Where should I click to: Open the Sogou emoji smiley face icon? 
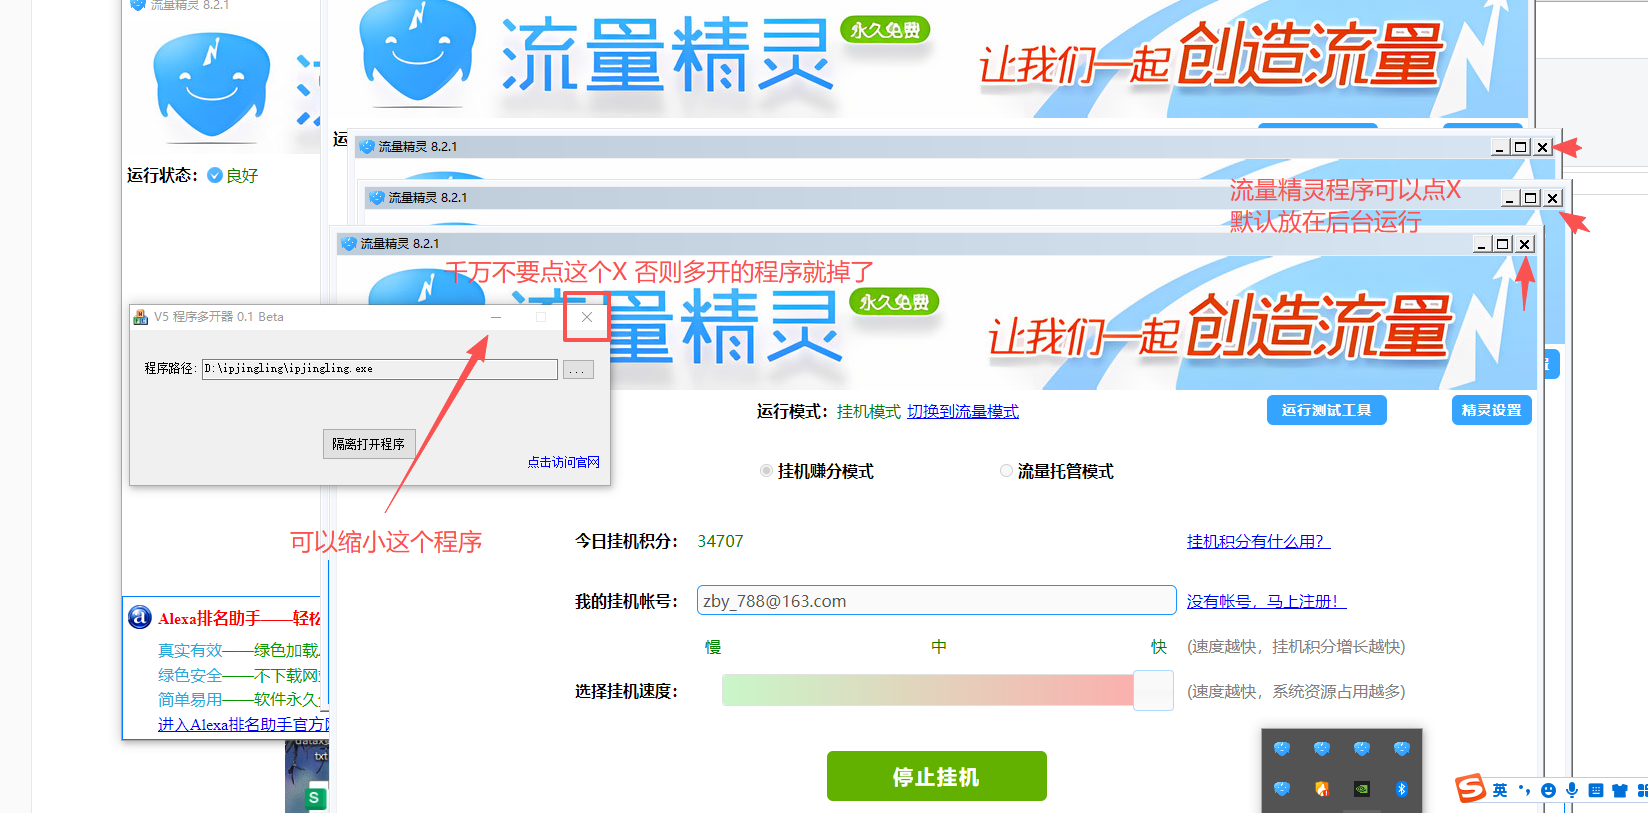coord(1548,790)
